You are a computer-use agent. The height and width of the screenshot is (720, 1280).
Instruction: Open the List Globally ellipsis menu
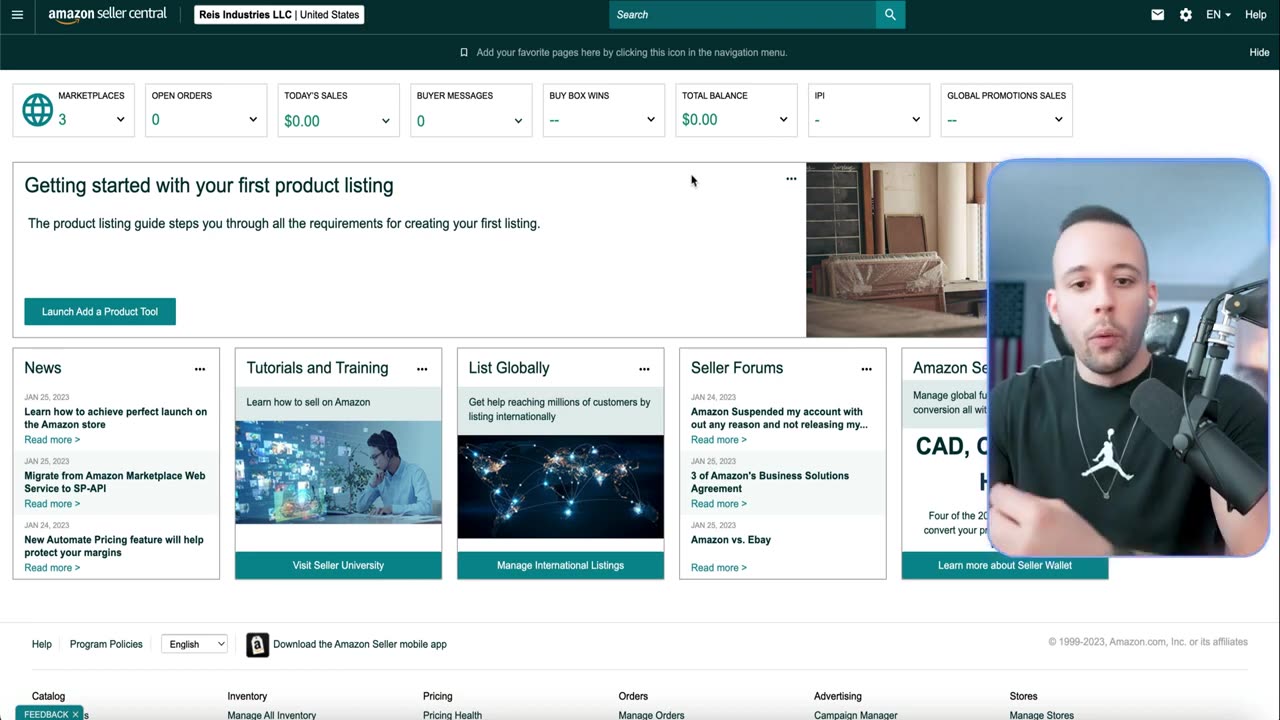pyautogui.click(x=644, y=369)
